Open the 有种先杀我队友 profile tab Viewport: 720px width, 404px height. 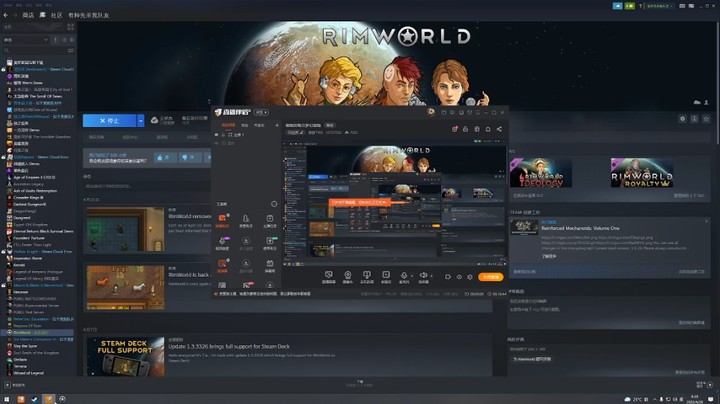89,15
